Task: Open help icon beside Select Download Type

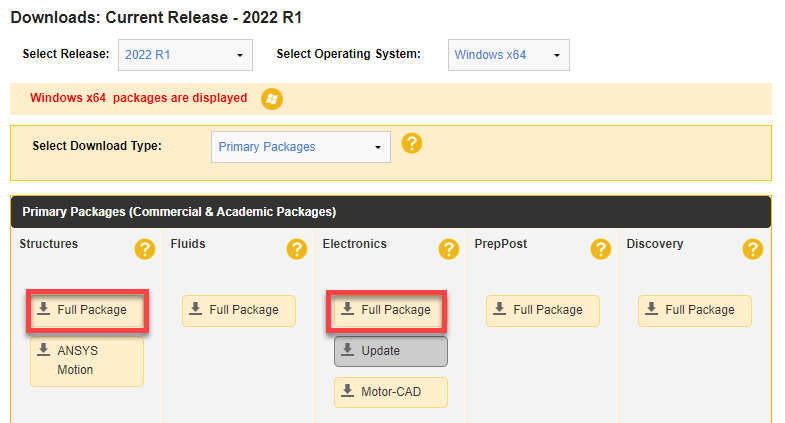Action: 412,143
